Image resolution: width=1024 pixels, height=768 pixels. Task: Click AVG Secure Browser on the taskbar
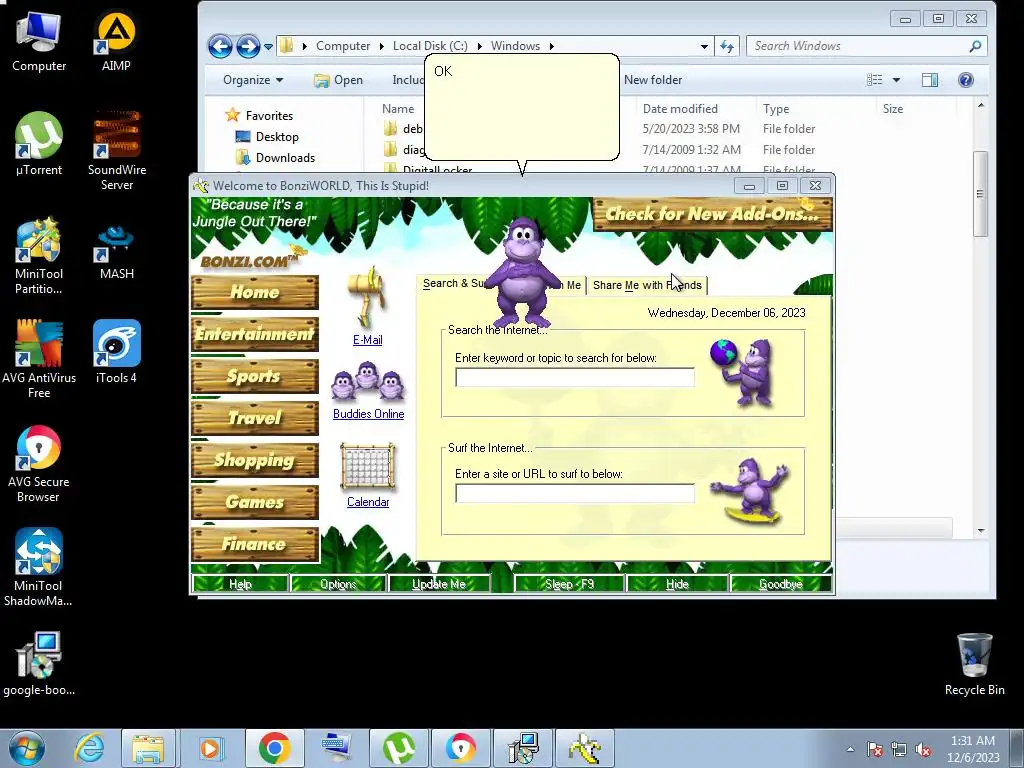pyautogui.click(x=461, y=748)
